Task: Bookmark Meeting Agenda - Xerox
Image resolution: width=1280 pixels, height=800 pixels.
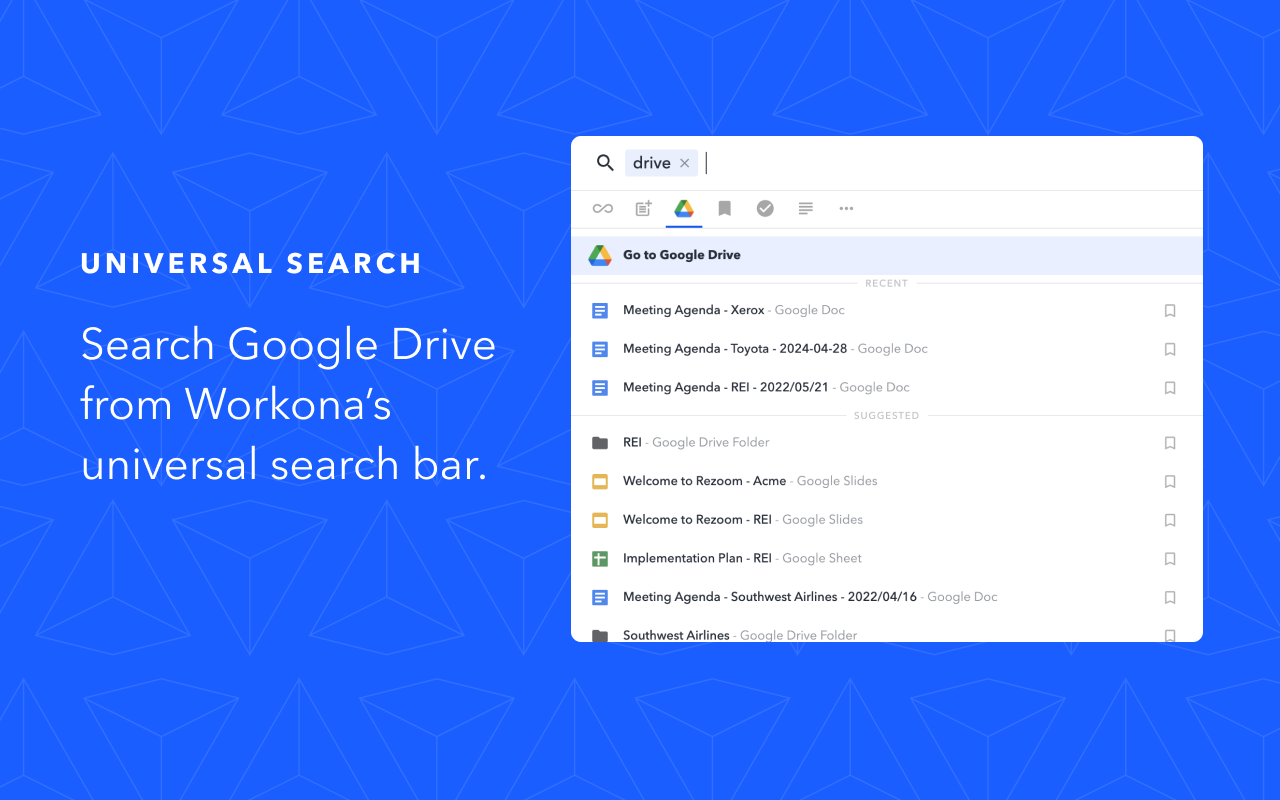Action: 1170,311
